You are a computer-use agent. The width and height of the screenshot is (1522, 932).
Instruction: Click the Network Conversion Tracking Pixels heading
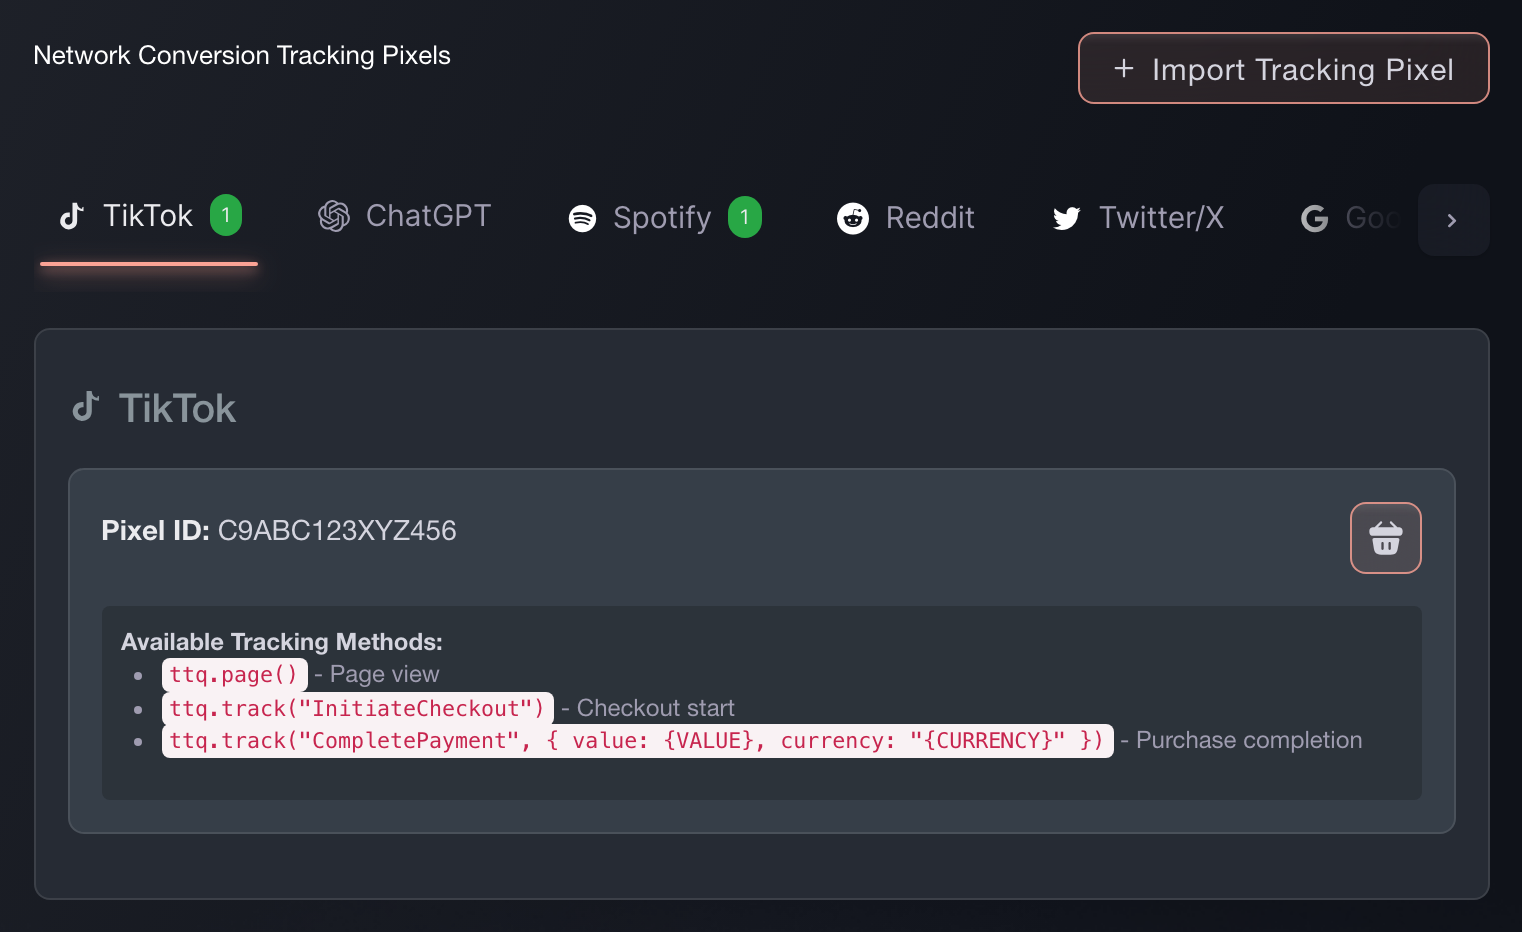[242, 55]
